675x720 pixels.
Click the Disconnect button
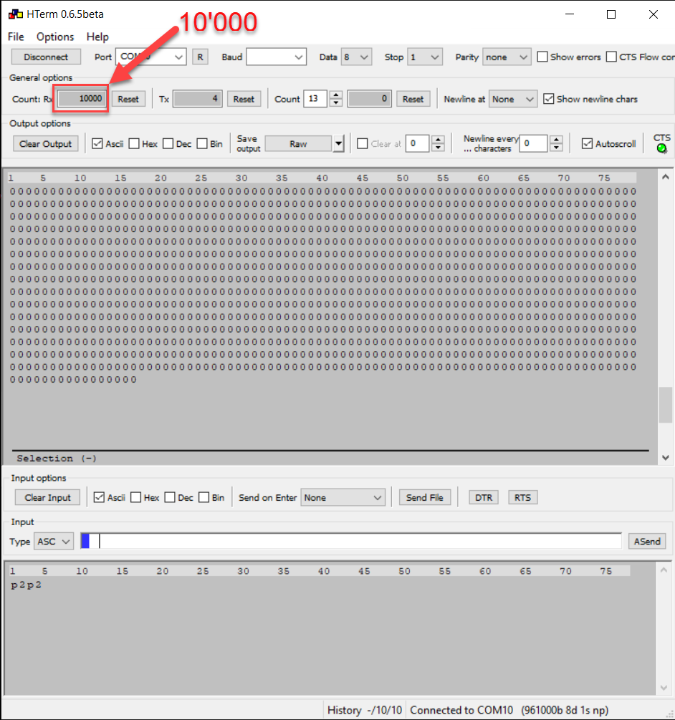pyautogui.click(x=46, y=57)
